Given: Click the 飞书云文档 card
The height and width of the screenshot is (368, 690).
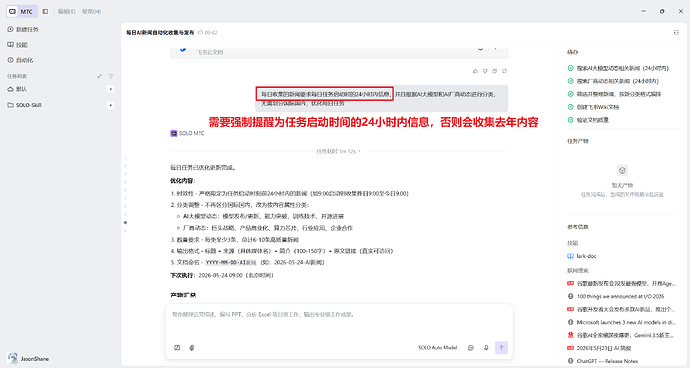Looking at the screenshot, I should [x=339, y=52].
